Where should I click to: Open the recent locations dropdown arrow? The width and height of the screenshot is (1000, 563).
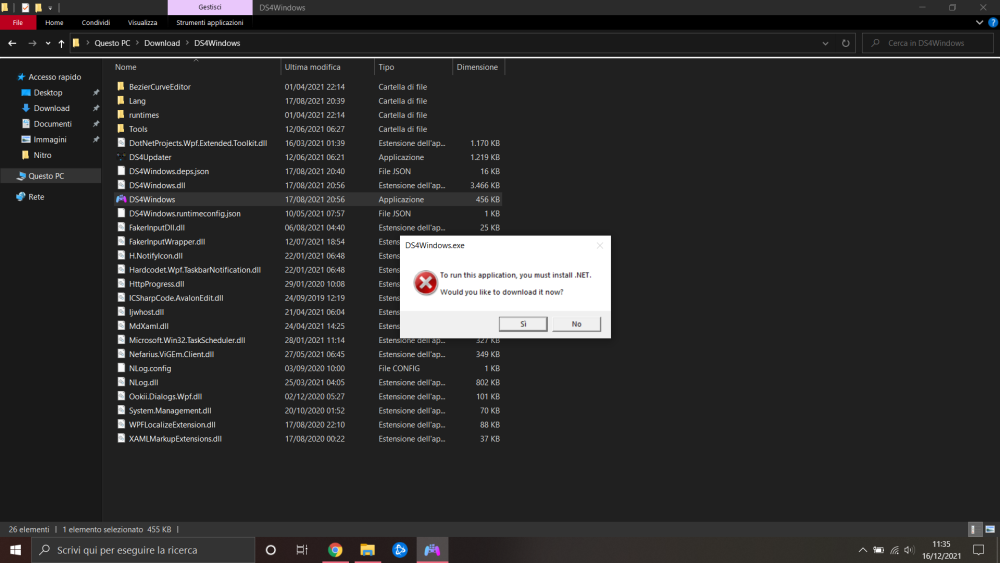point(48,43)
